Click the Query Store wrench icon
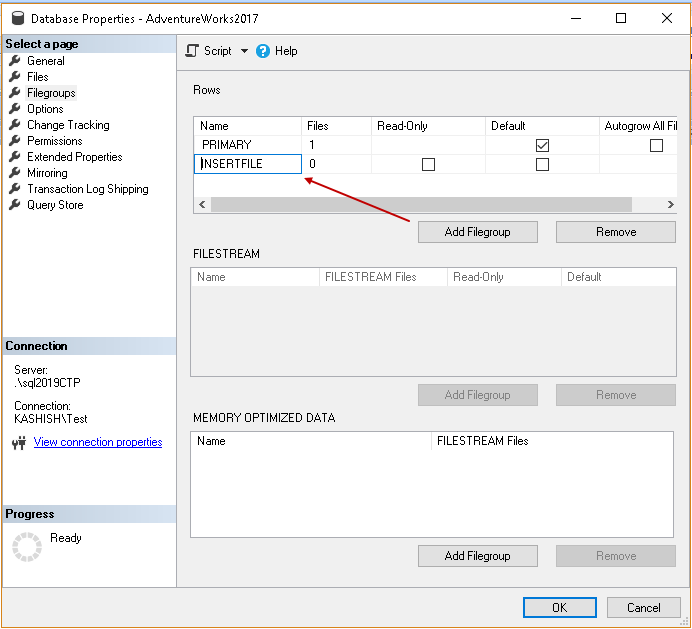 point(15,204)
